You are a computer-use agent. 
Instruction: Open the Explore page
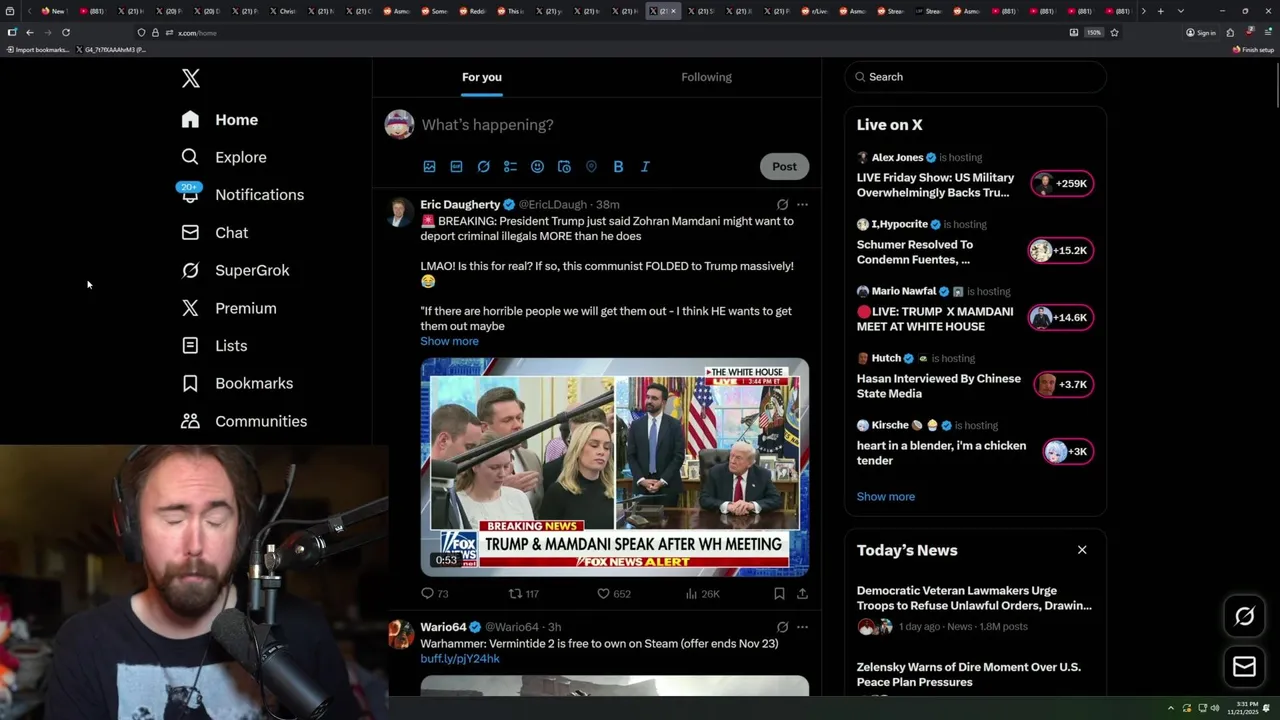(x=224, y=157)
